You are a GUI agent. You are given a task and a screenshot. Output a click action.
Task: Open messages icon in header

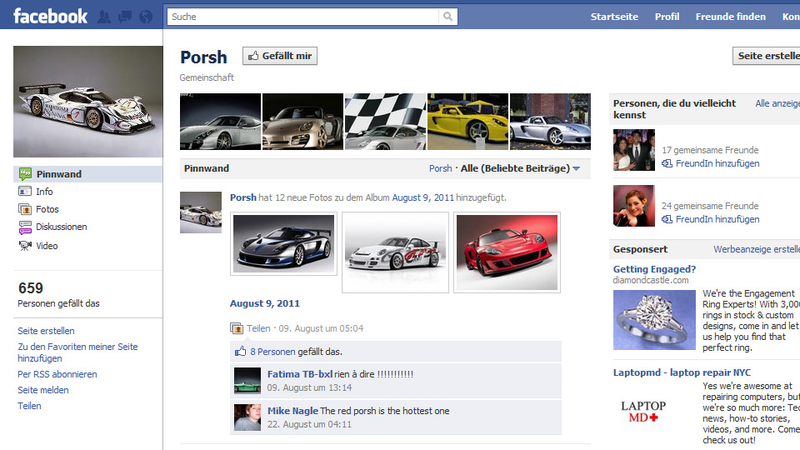click(x=124, y=17)
